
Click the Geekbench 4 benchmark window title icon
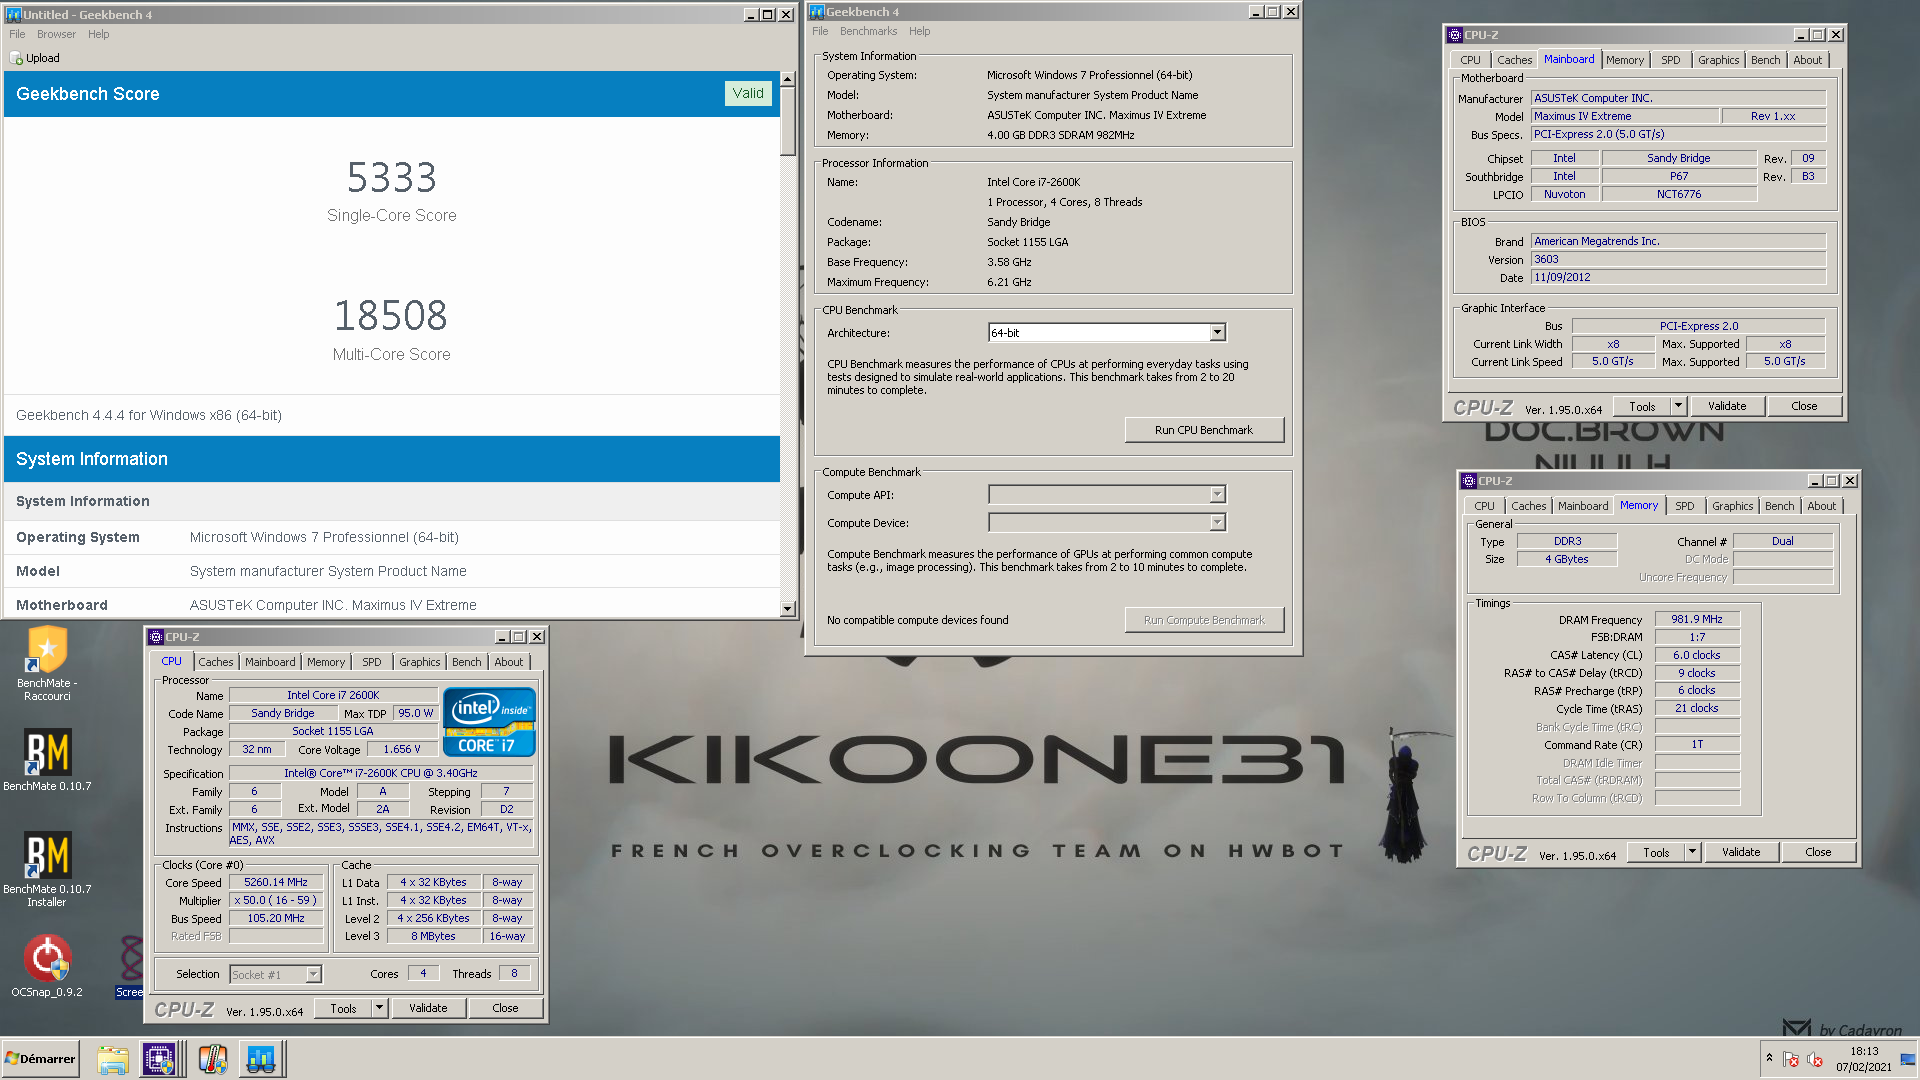(817, 12)
